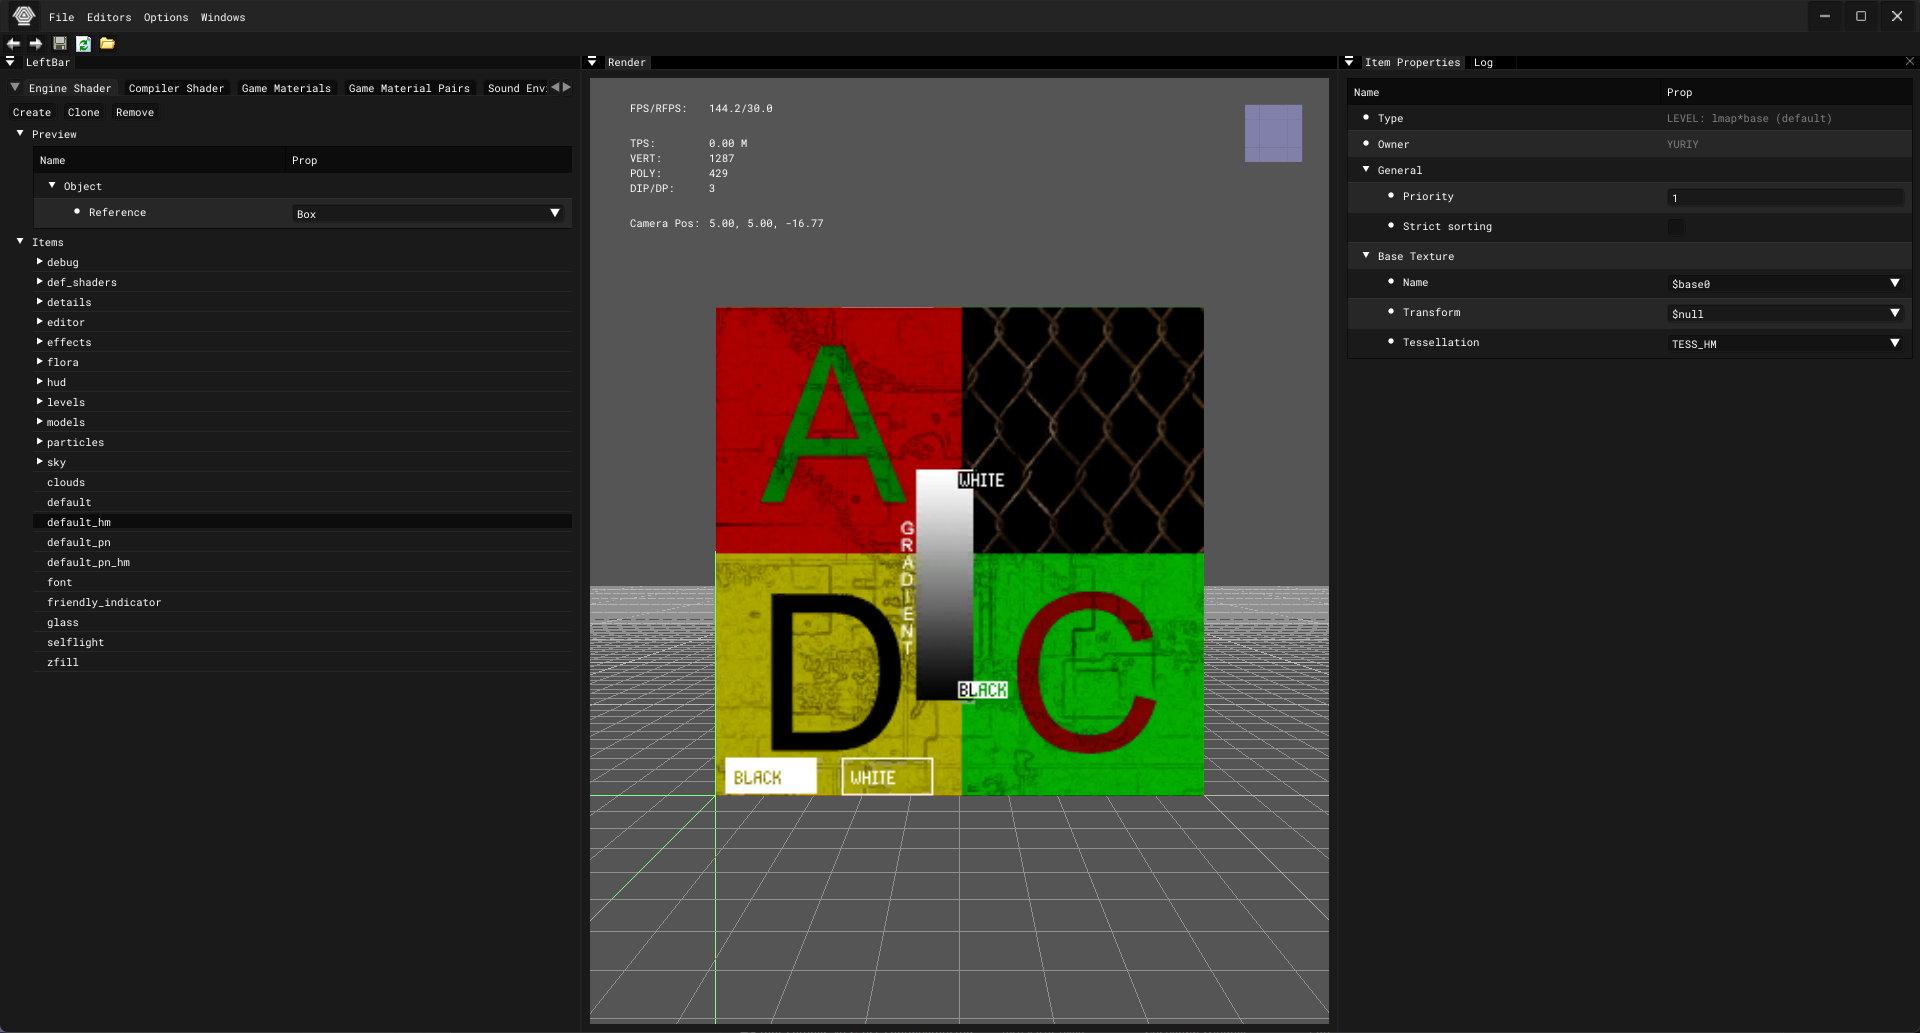The height and width of the screenshot is (1033, 1920).
Task: Click the Clone button
Action: tap(83, 112)
